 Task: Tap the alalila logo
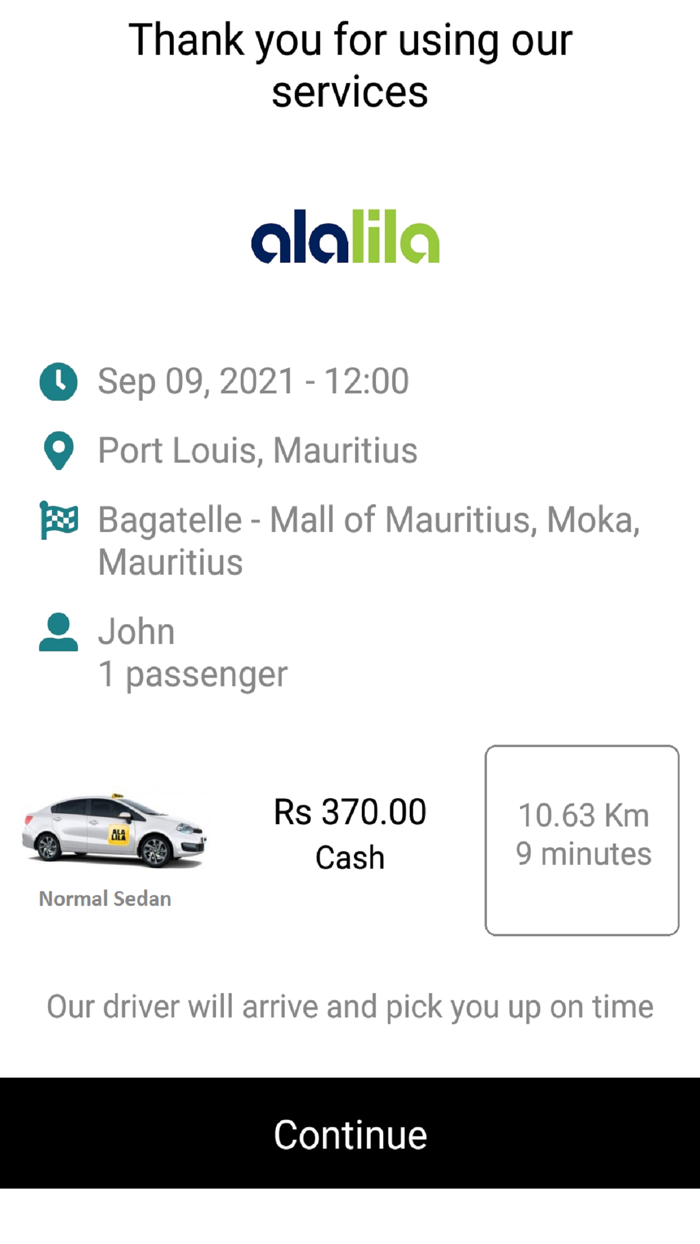349,237
